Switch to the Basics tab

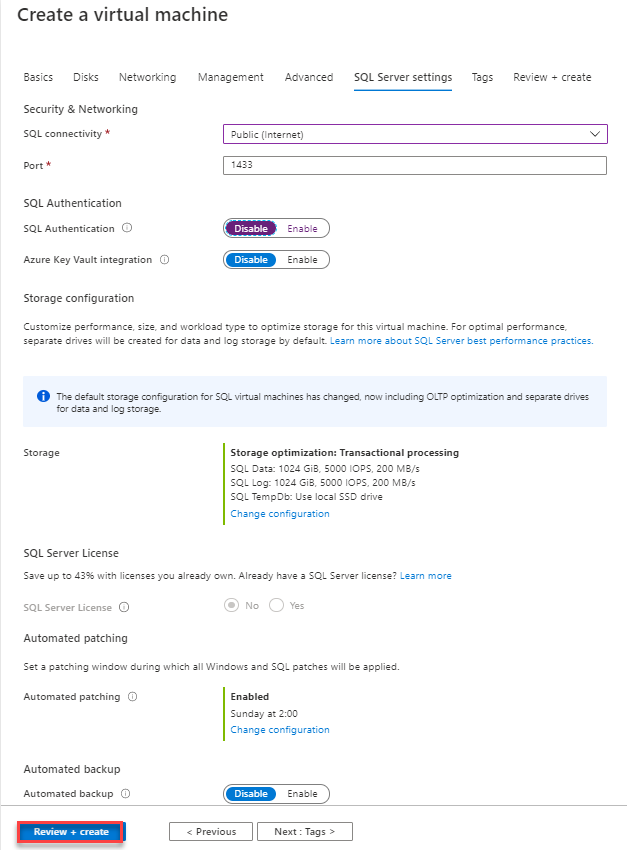(x=38, y=77)
